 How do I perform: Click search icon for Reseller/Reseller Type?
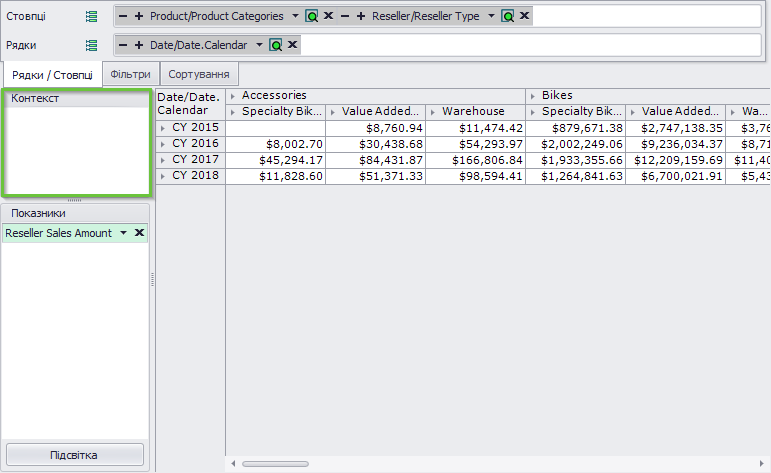[x=507, y=16]
